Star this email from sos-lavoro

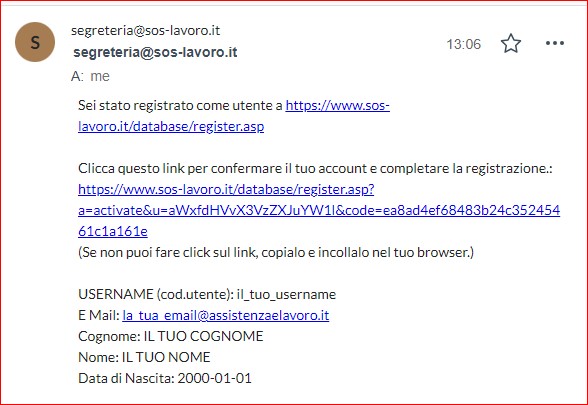click(511, 44)
